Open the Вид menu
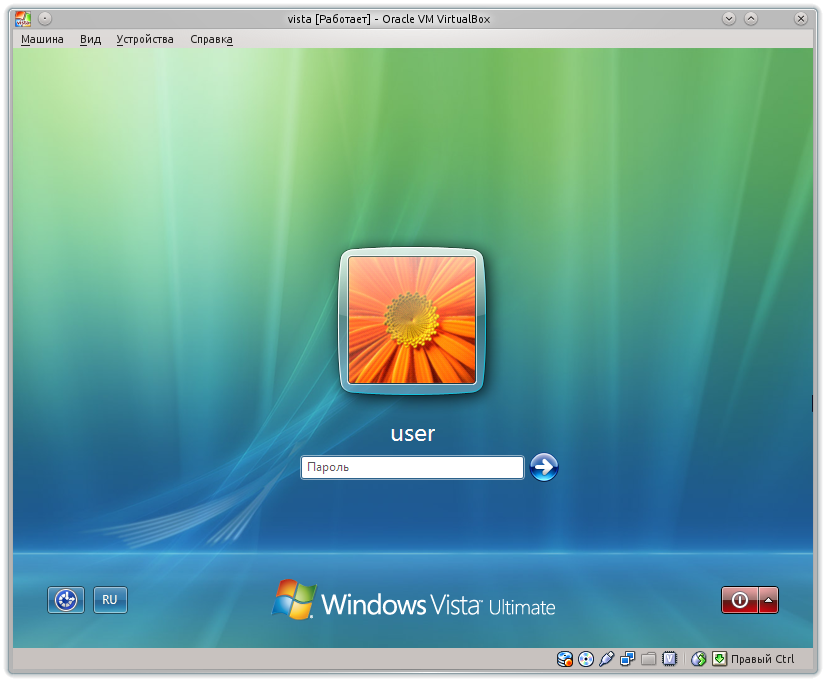 [90, 39]
